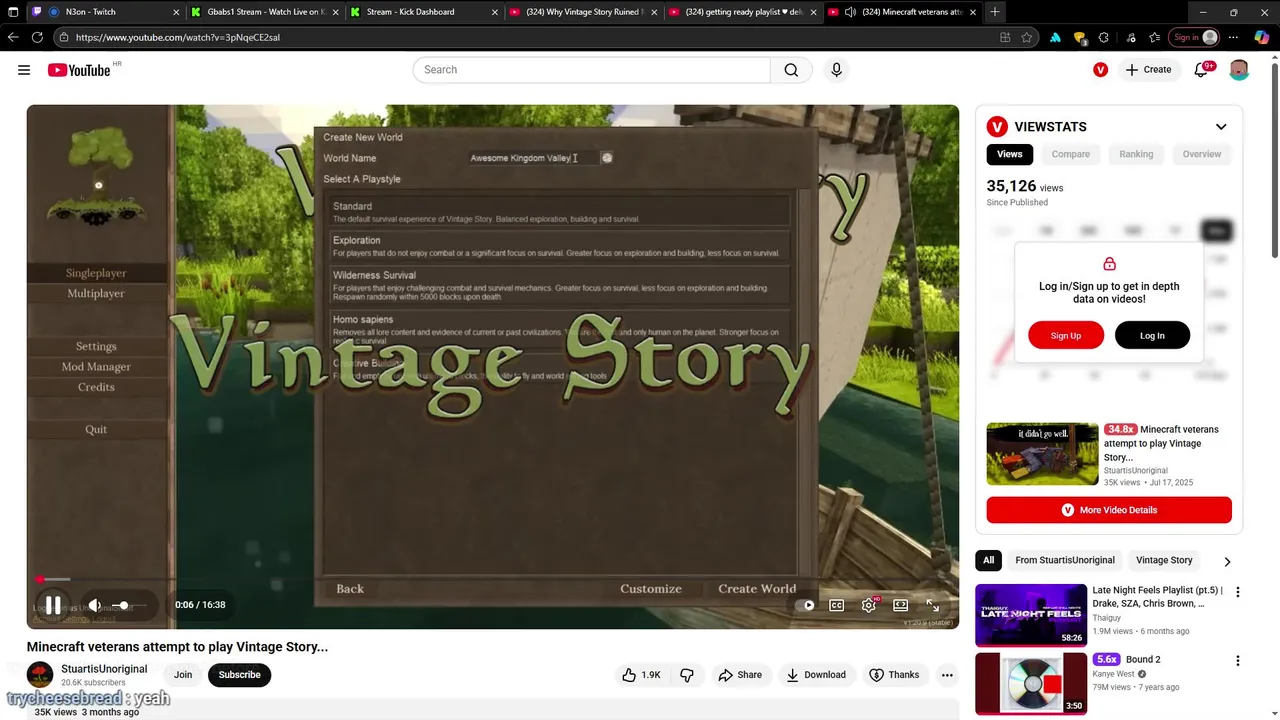Open Late Night Feels Playlist thumbnail
The width and height of the screenshot is (1280, 720).
tap(1031, 615)
